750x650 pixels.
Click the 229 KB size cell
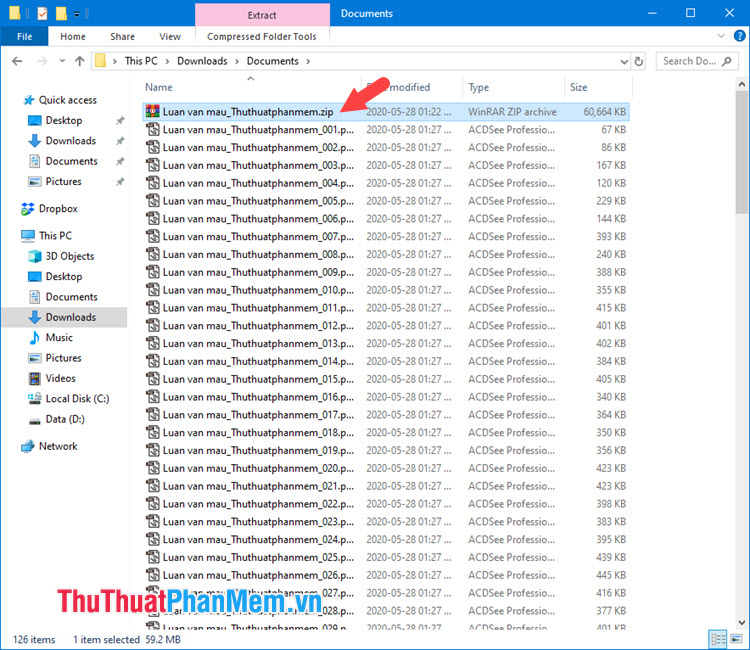pyautogui.click(x=611, y=201)
